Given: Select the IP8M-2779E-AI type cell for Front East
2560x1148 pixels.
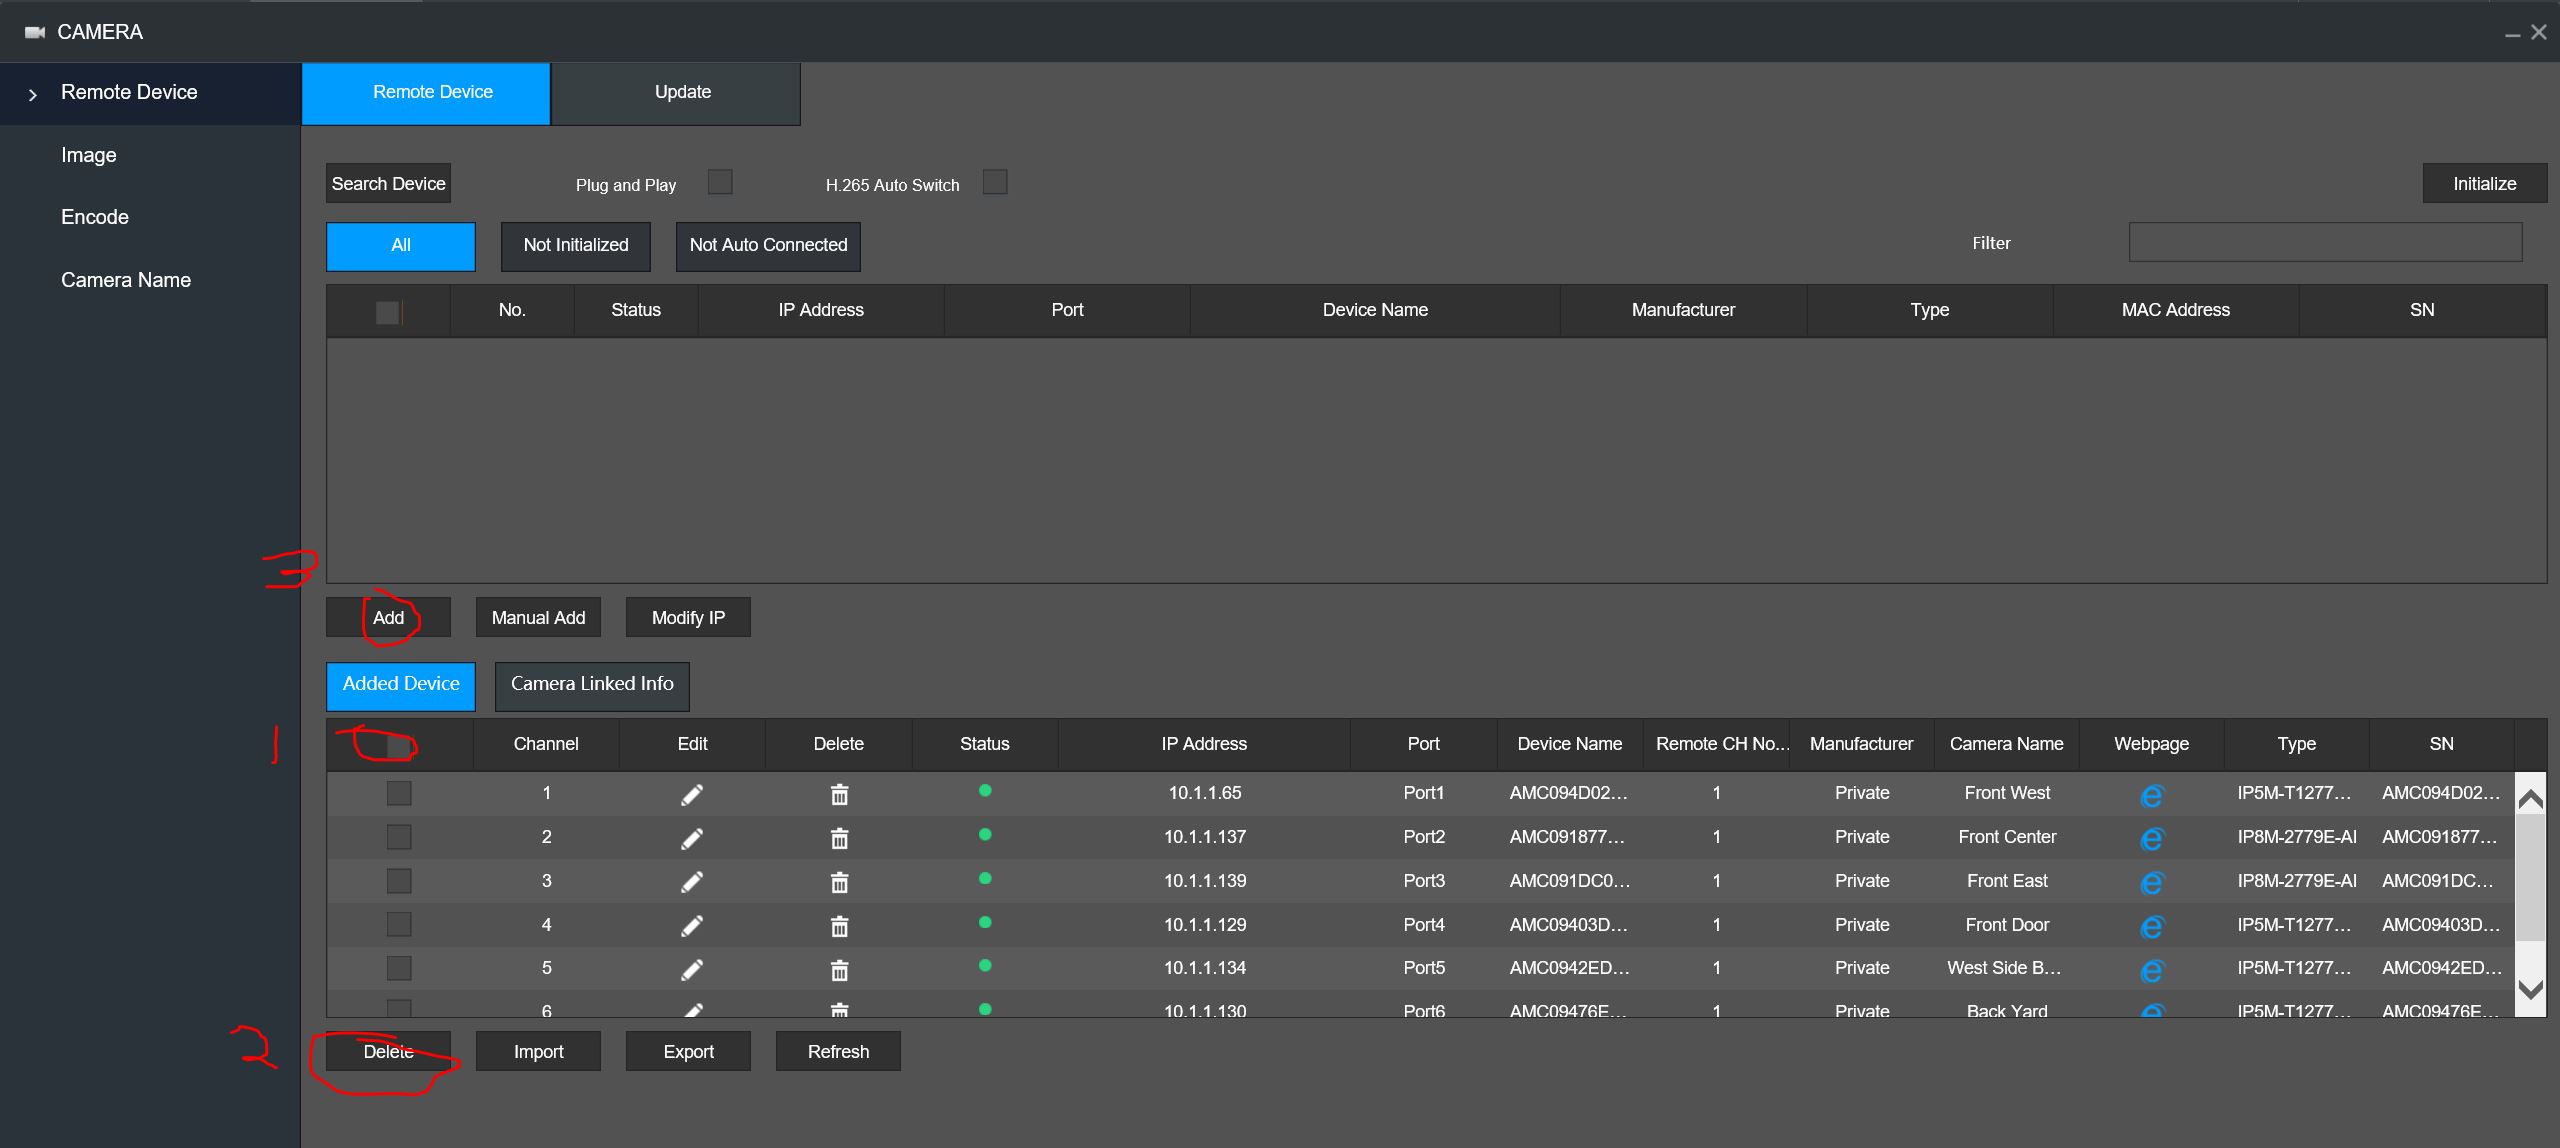Looking at the screenshot, I should 2297,881.
